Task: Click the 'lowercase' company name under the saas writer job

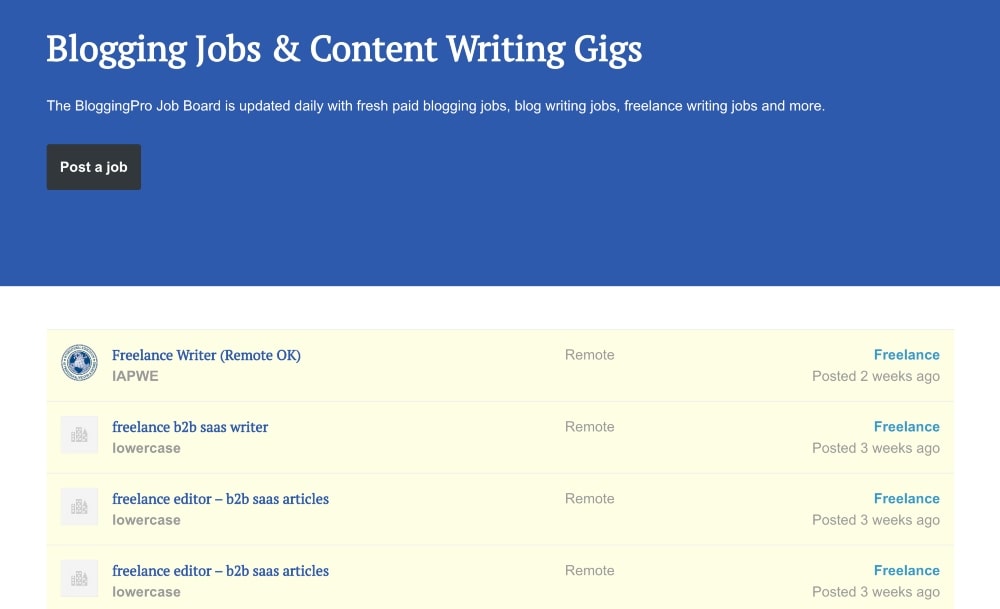Action: 146,448
